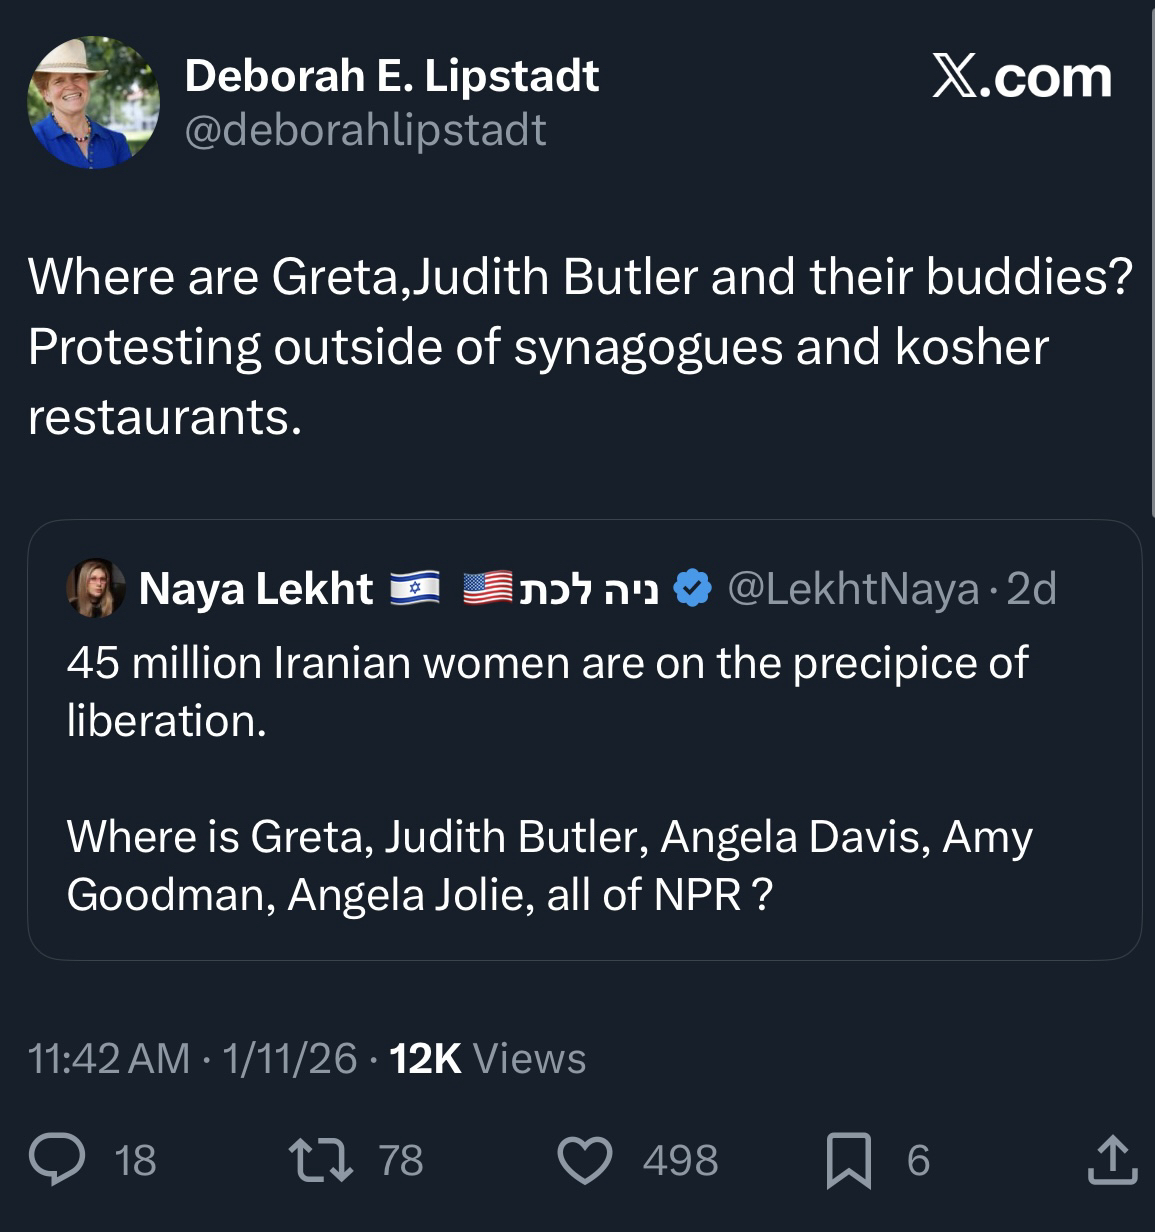1155x1232 pixels.
Task: Repost this tweet using the retweet icon
Action: tap(320, 1160)
